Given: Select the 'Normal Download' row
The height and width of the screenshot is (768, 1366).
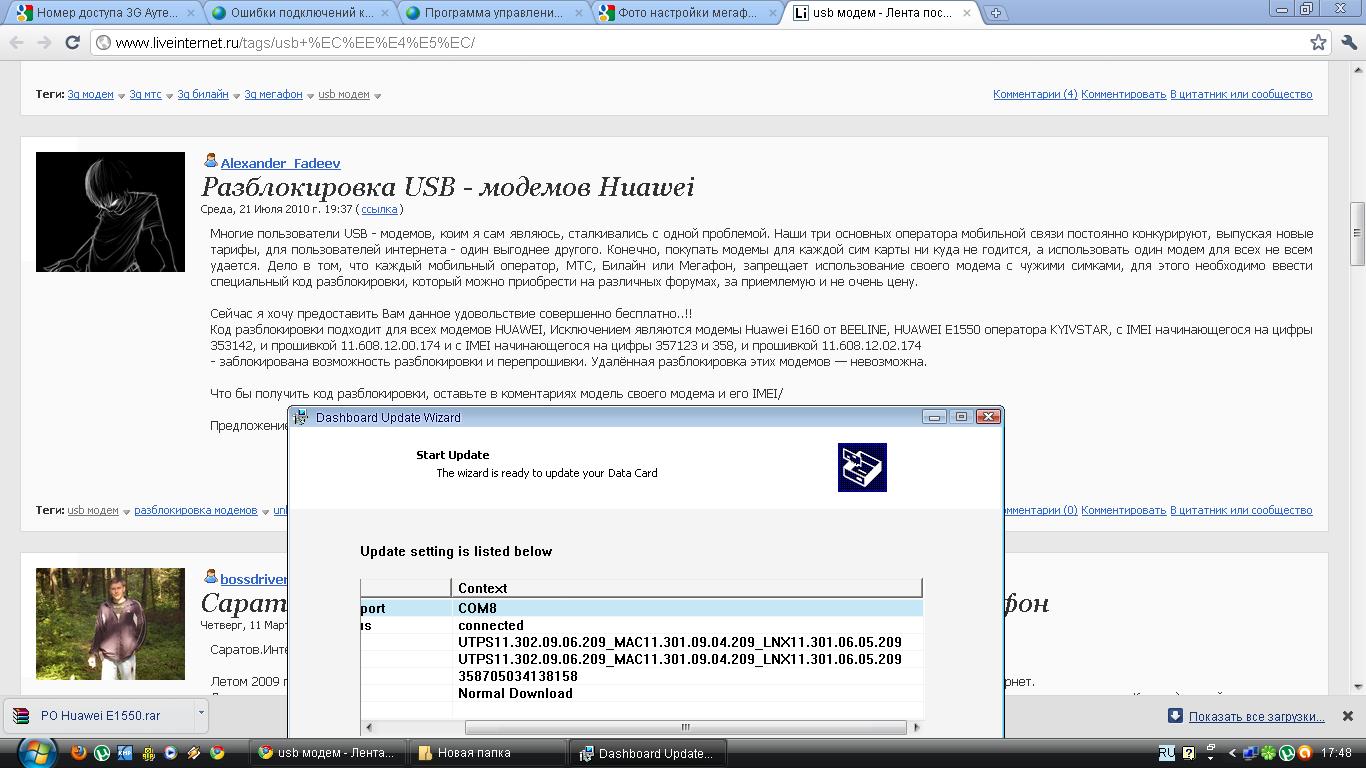Looking at the screenshot, I should click(641, 693).
